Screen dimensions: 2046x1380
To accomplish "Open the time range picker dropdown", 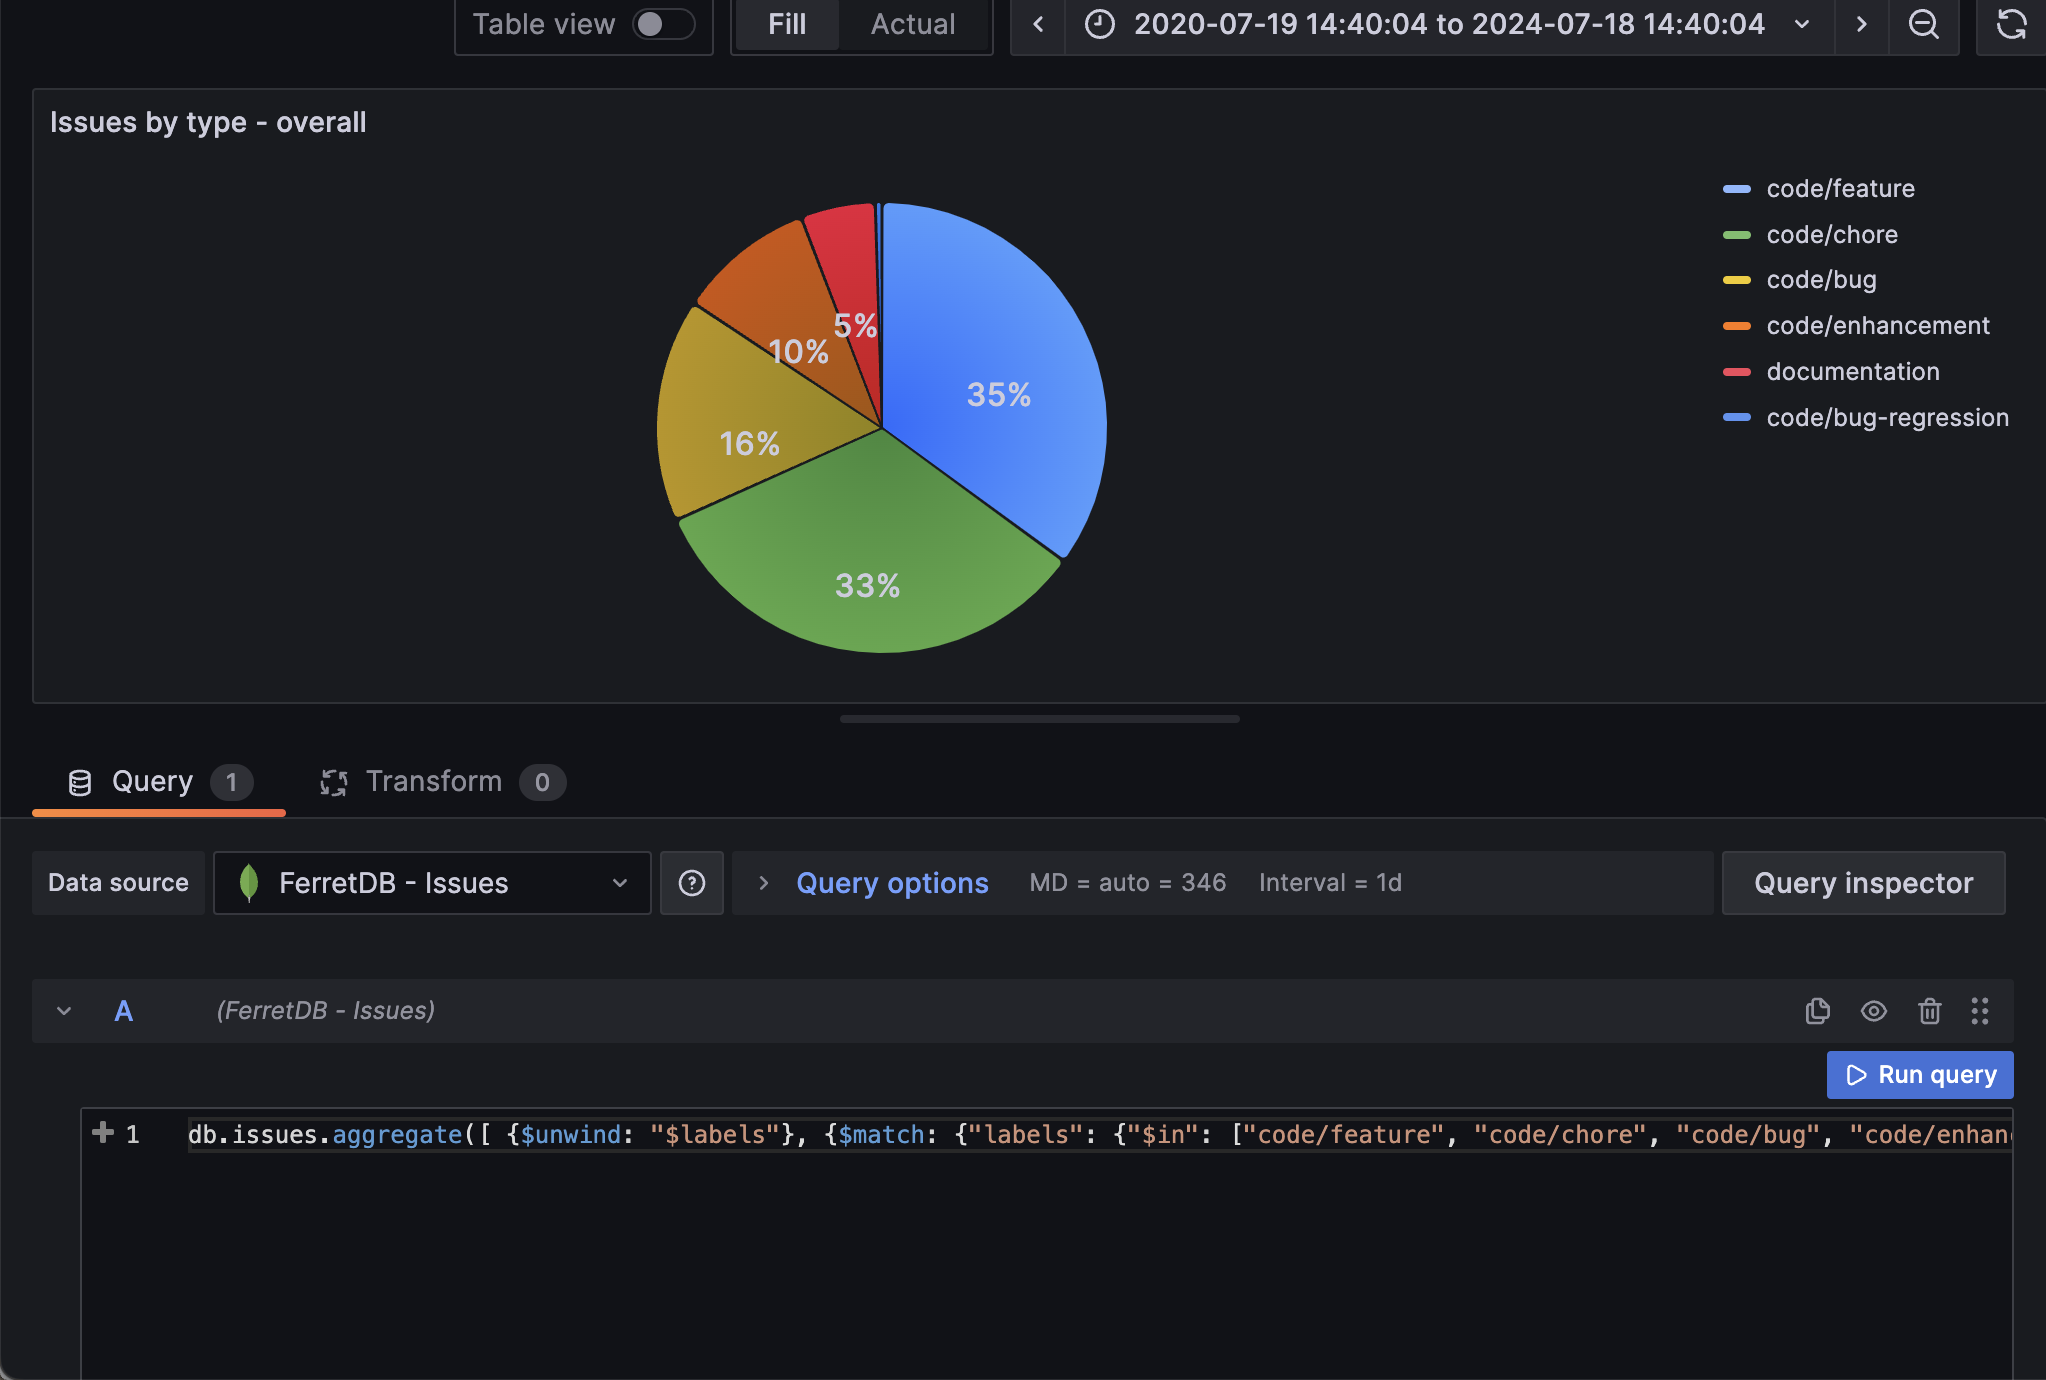I will [1449, 24].
